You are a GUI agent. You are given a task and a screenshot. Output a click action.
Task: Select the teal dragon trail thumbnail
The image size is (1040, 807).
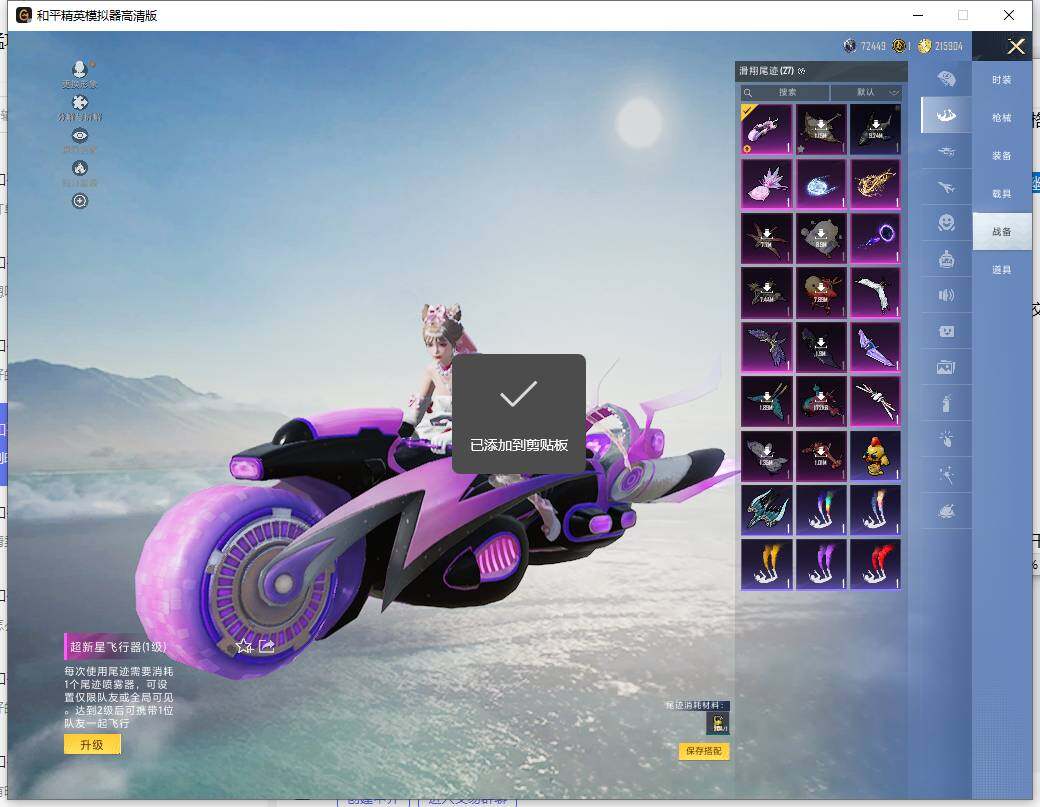point(767,510)
